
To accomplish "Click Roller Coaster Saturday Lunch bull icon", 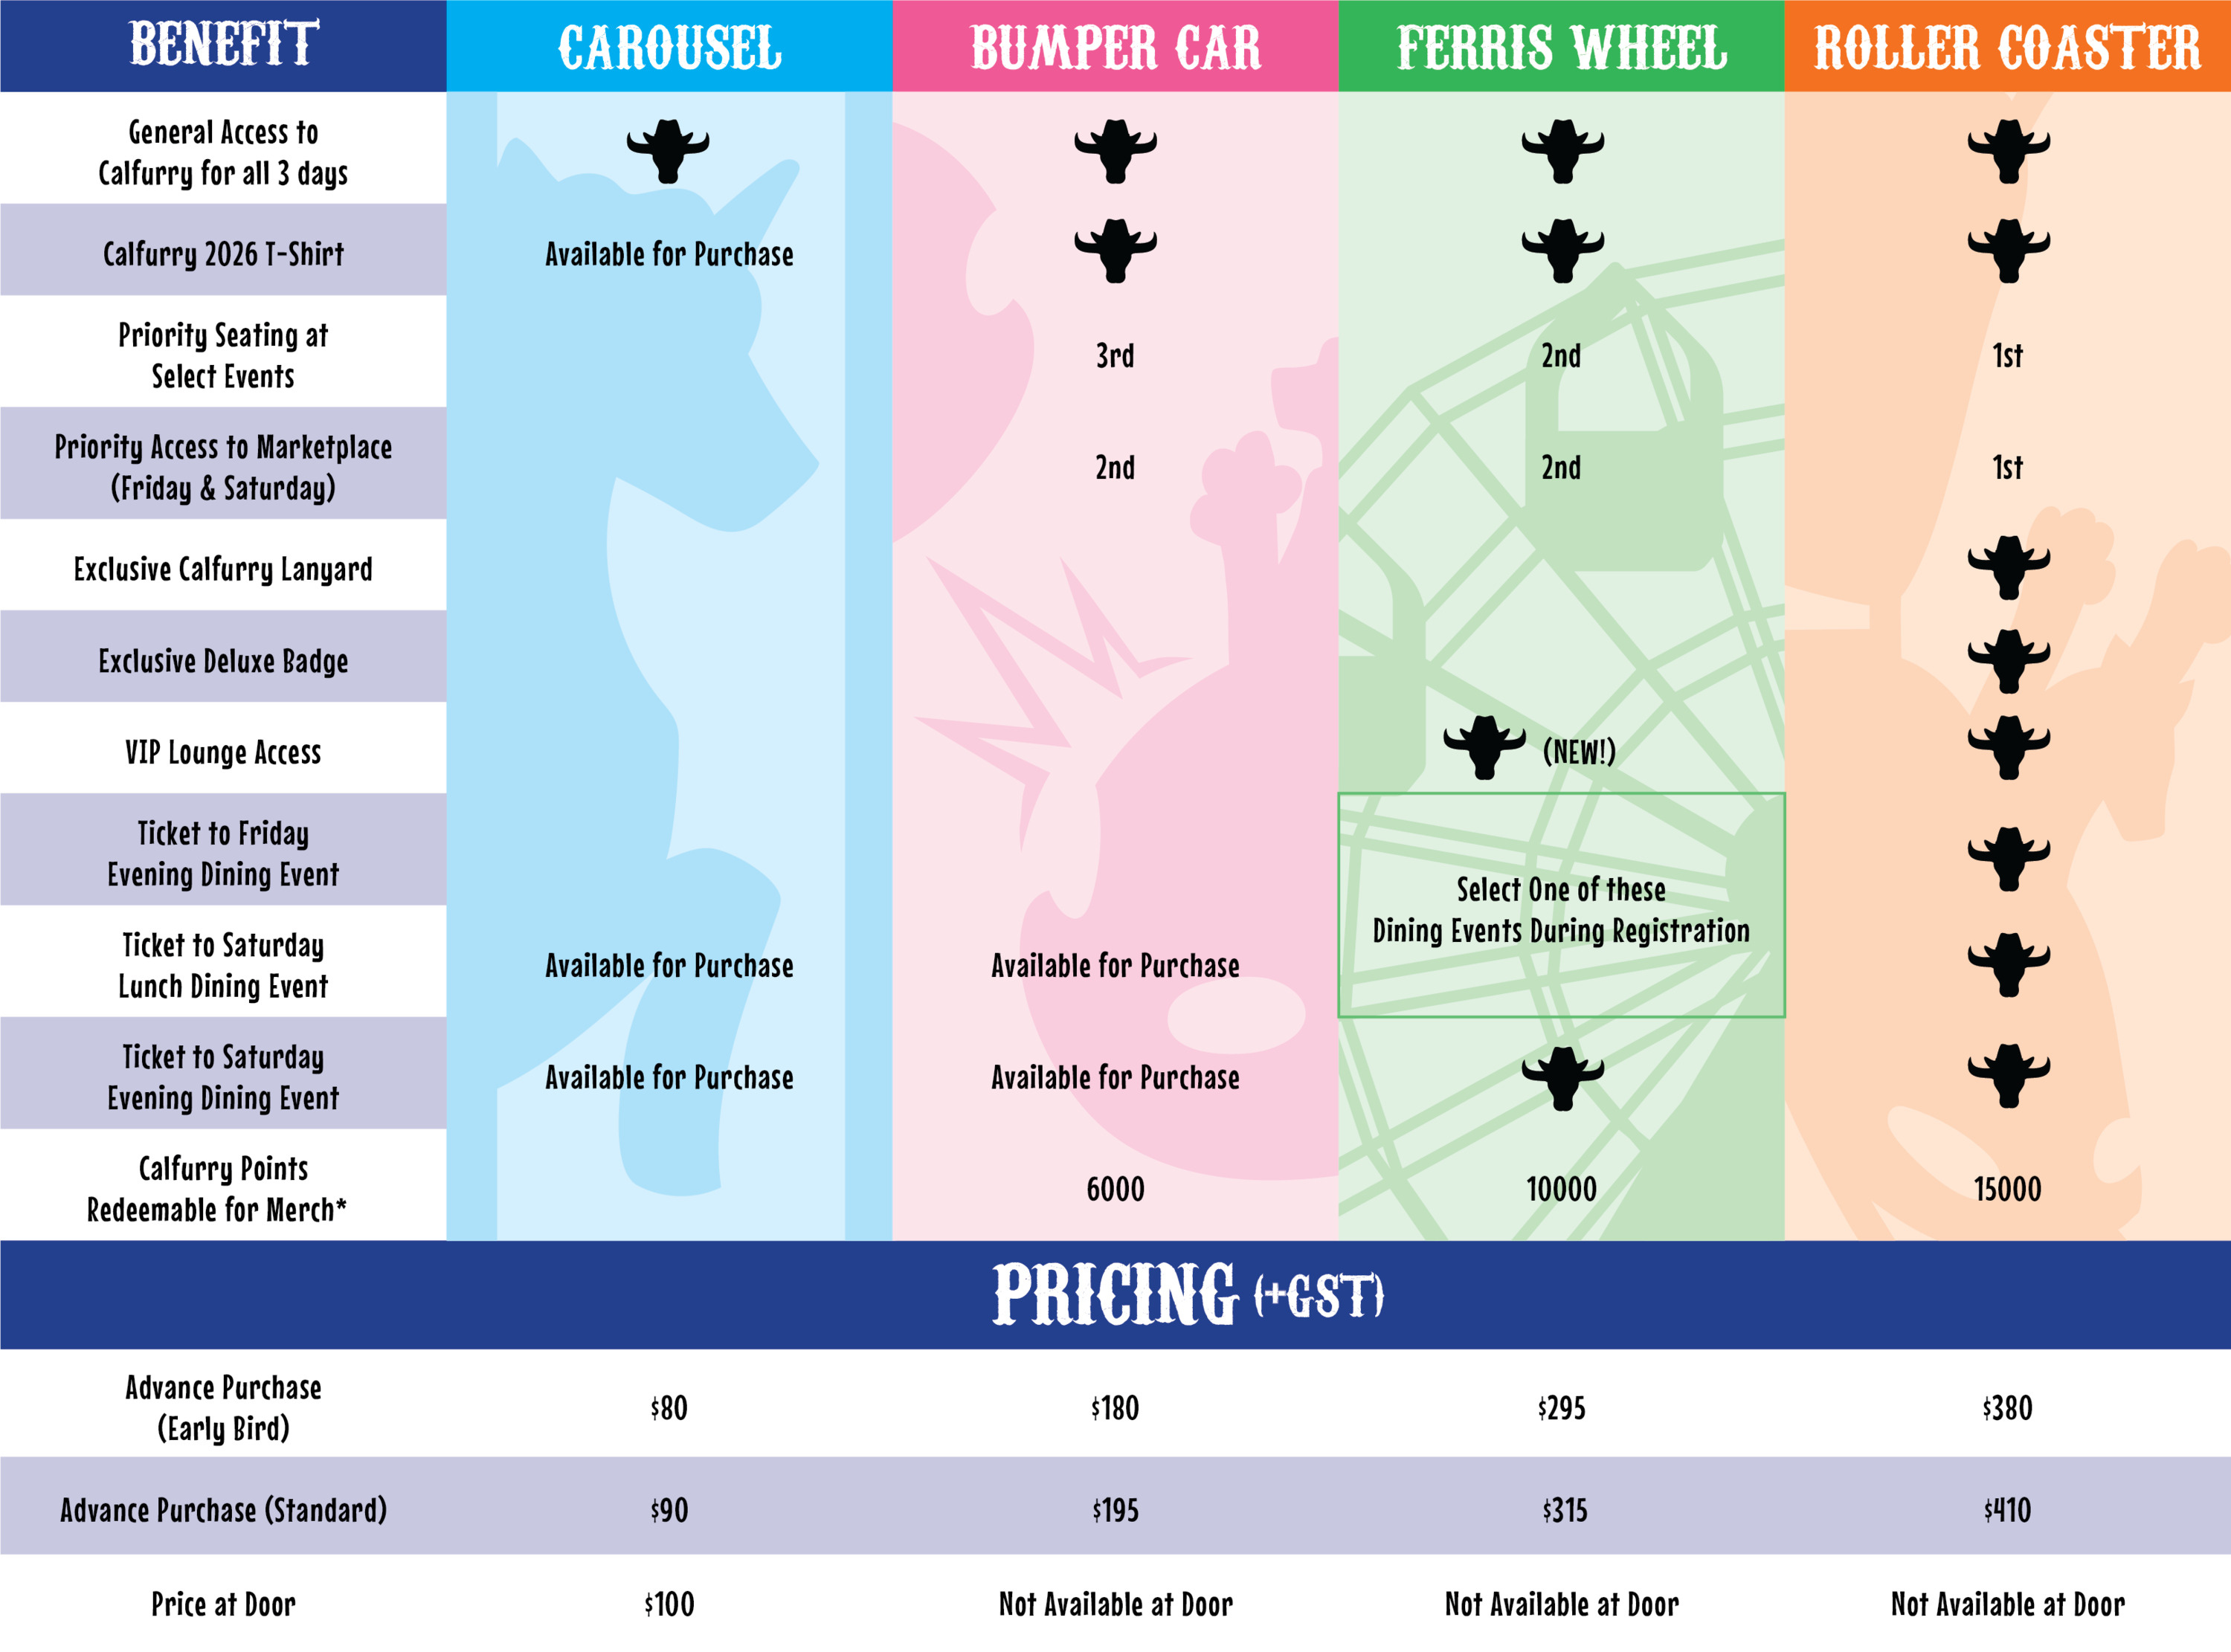I will coord(2008,964).
